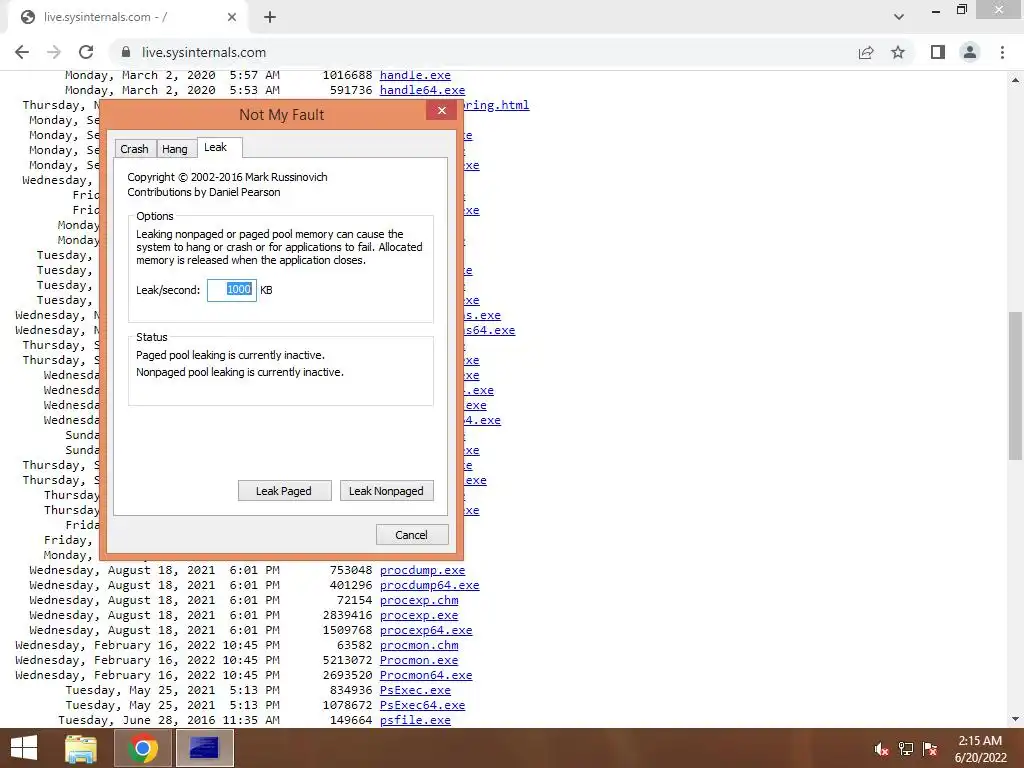Image resolution: width=1024 pixels, height=768 pixels.
Task: Close the Not My Fault dialog
Action: [x=441, y=110]
